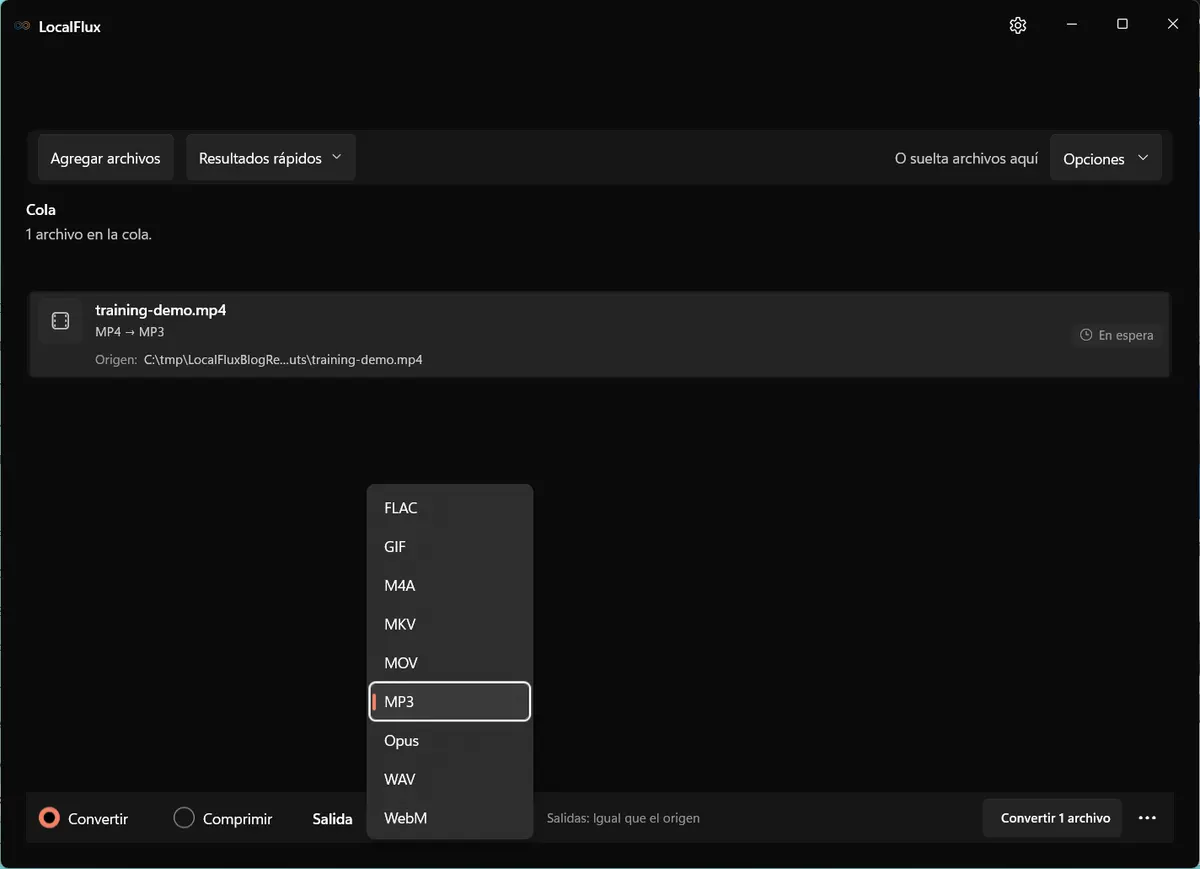Click the clock icon next to En espera
The height and width of the screenshot is (869, 1200).
(x=1086, y=335)
